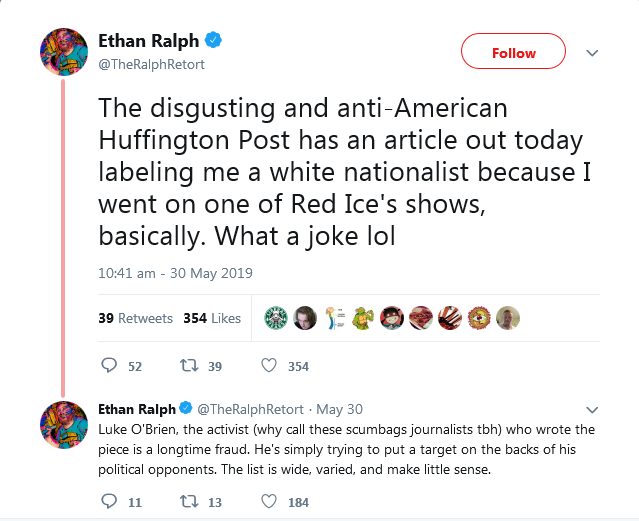Screen dimensions: 639x521
Task: Click the May 30 date on the reply tweet
Action: (x=339, y=409)
